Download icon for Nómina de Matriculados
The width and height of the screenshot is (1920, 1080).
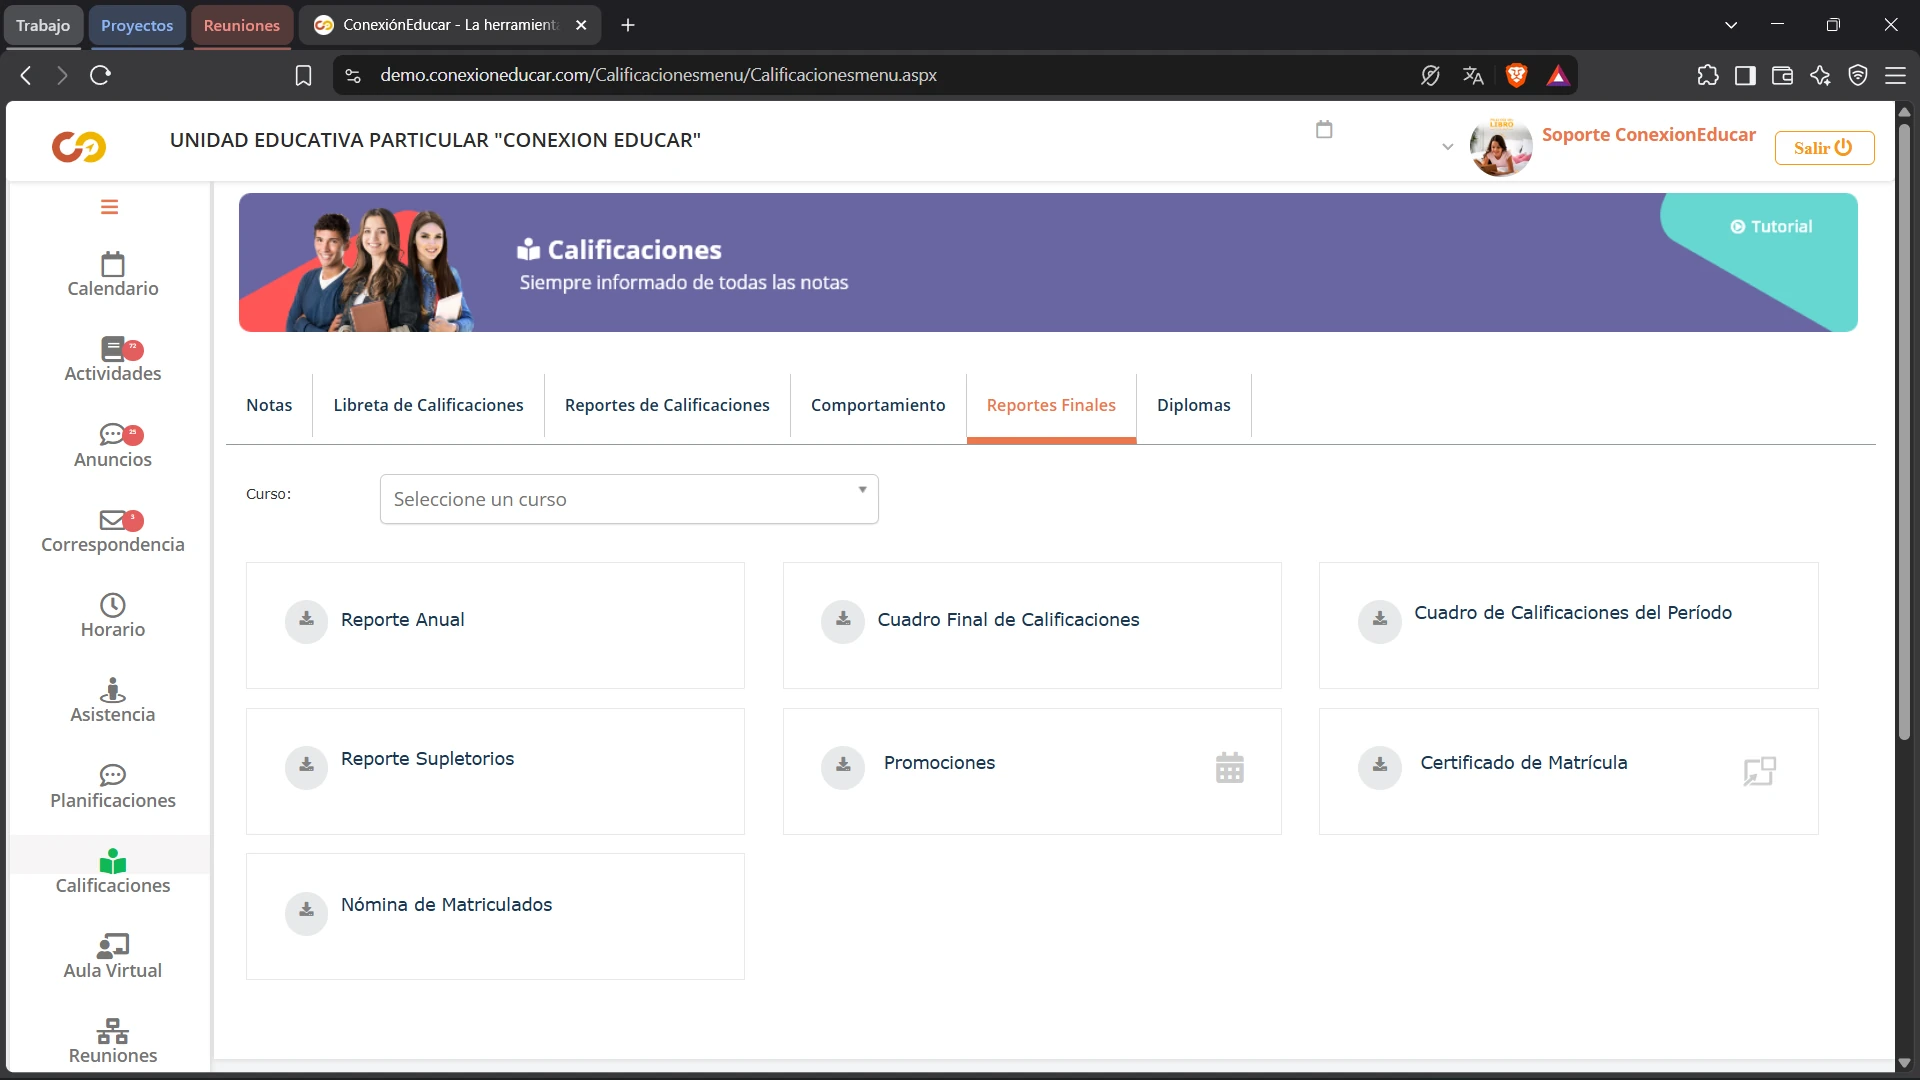tap(307, 913)
